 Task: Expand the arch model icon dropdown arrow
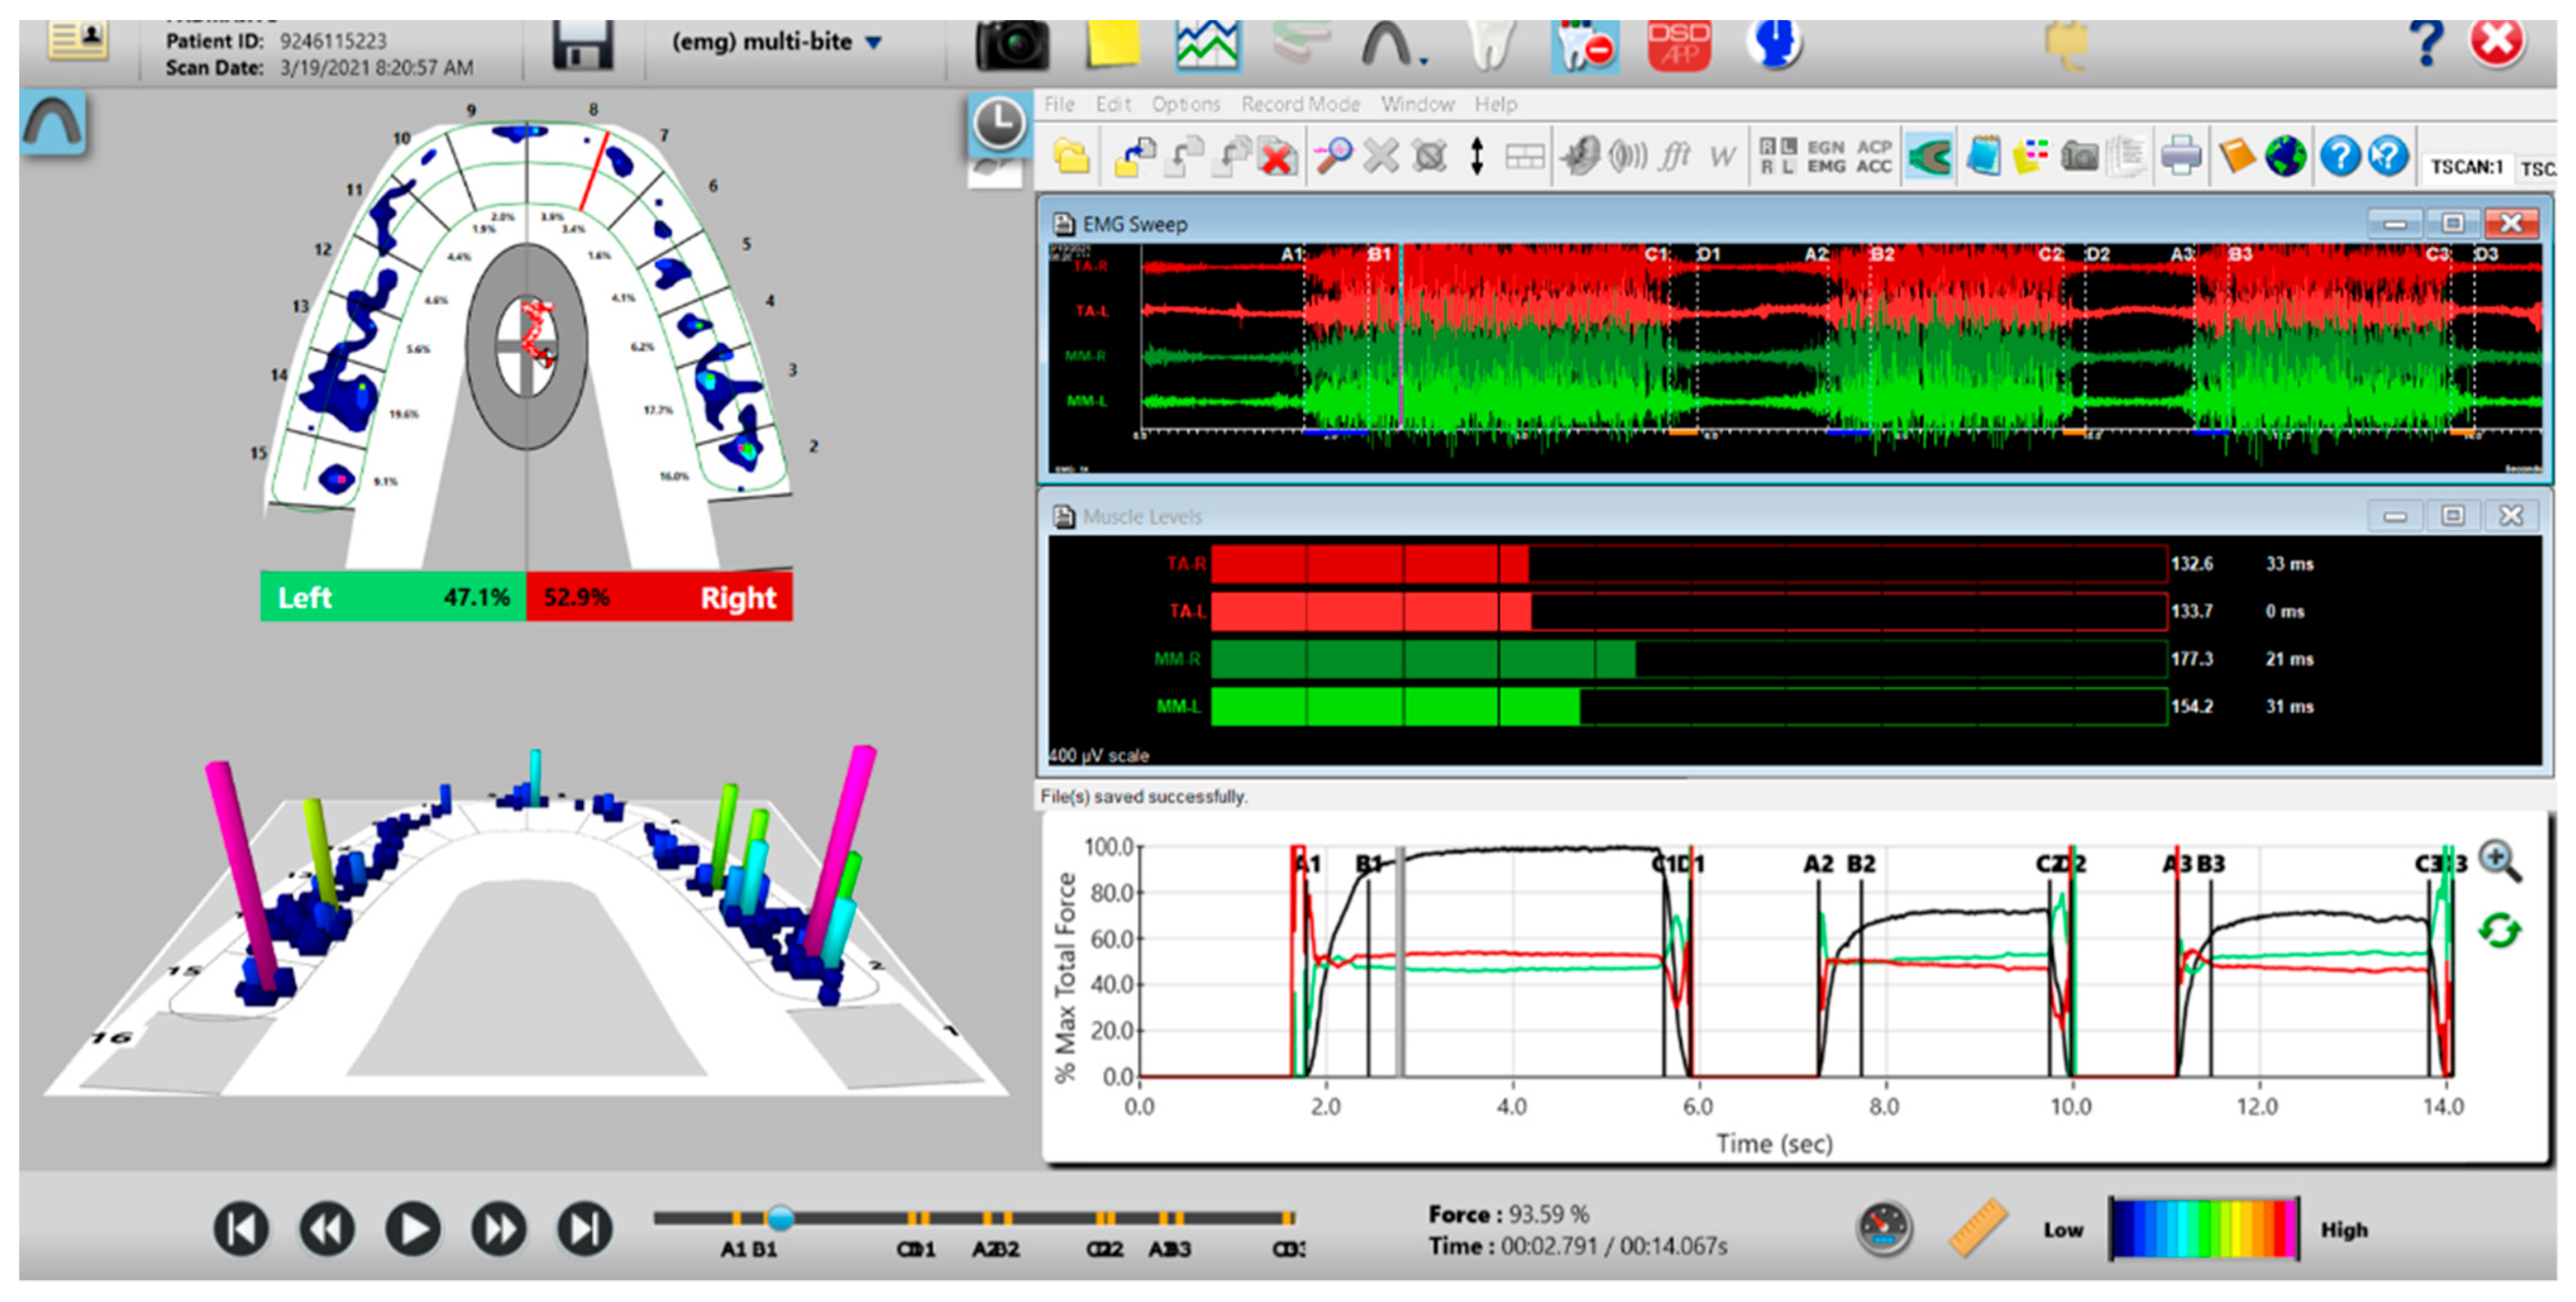(1423, 62)
